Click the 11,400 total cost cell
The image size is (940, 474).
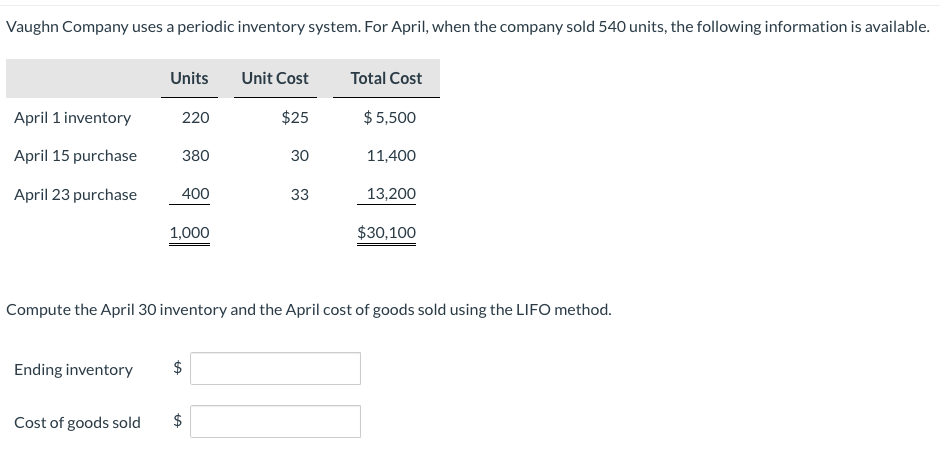[392, 156]
